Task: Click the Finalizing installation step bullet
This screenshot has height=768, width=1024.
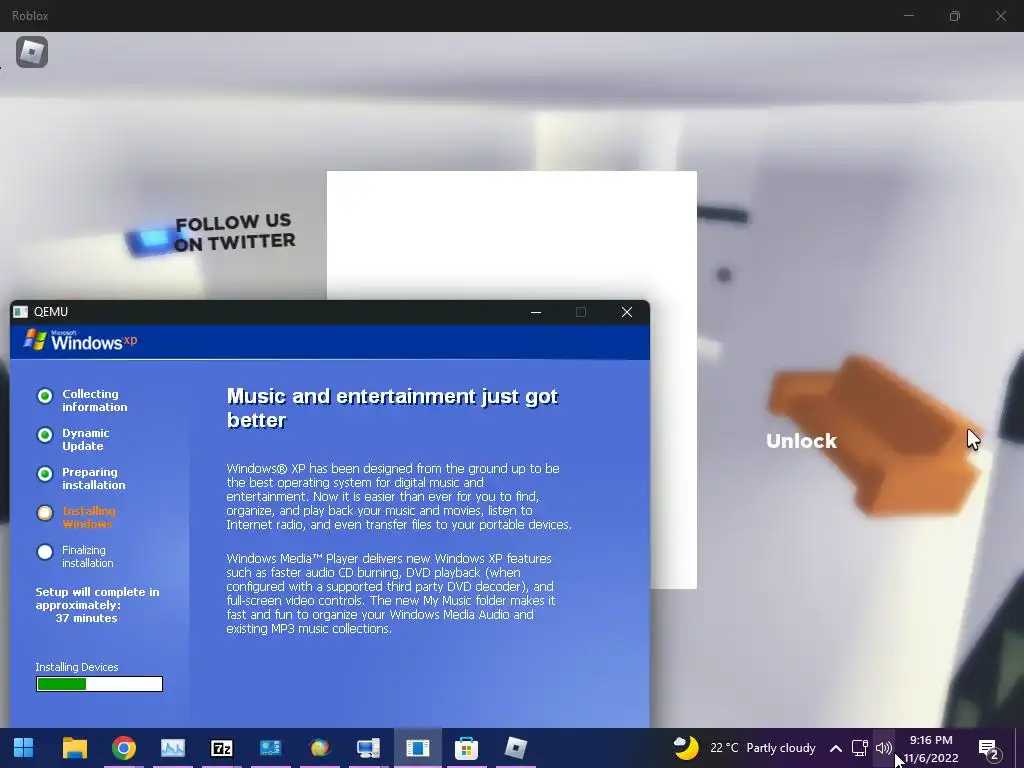Action: click(45, 552)
